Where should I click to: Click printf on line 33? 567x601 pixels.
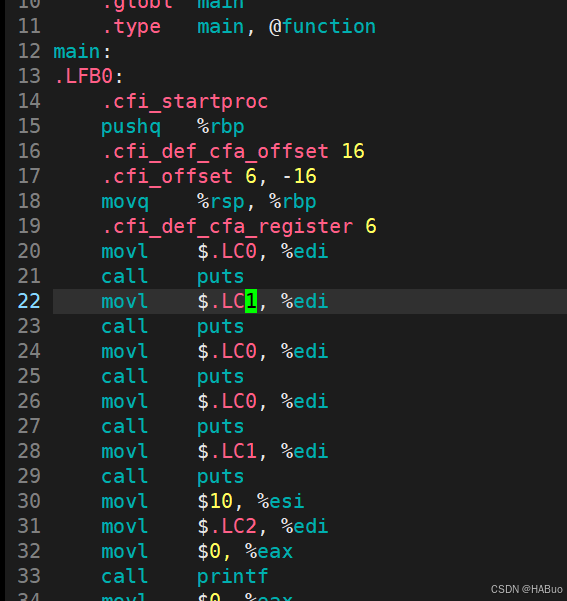[x=232, y=576]
